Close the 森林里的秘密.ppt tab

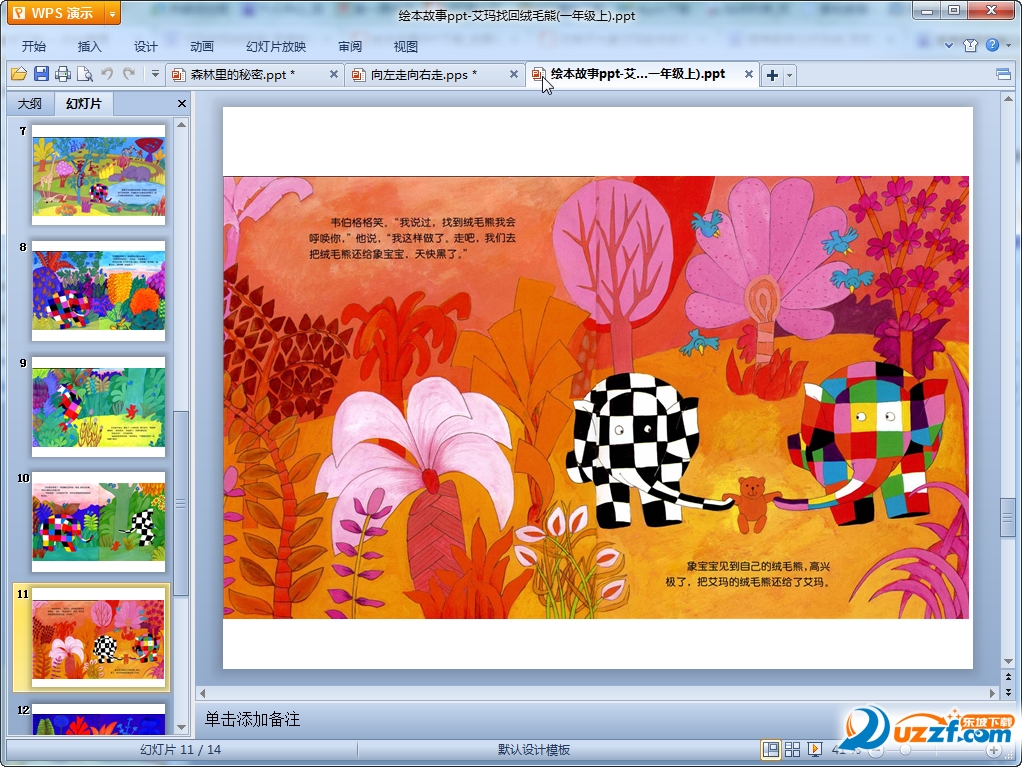pos(334,74)
